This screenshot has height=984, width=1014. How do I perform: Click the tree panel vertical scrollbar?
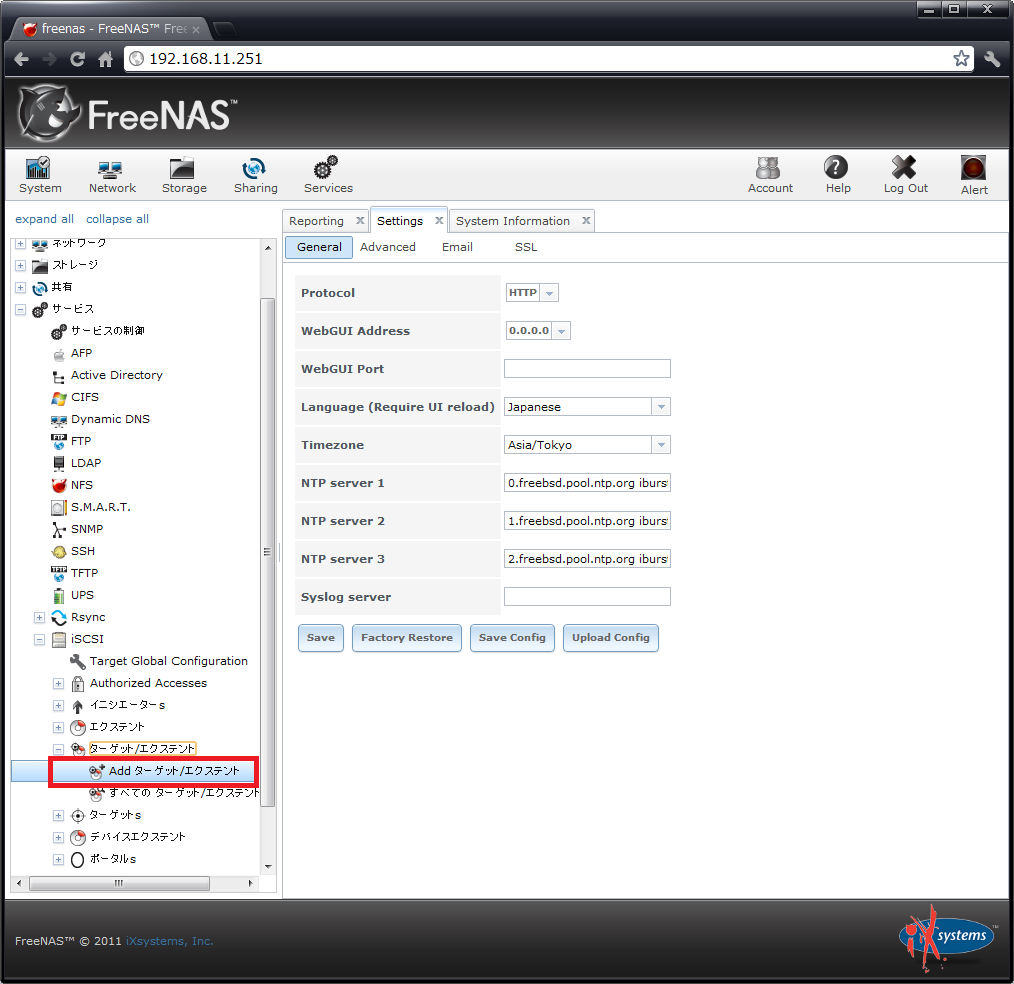(x=268, y=553)
